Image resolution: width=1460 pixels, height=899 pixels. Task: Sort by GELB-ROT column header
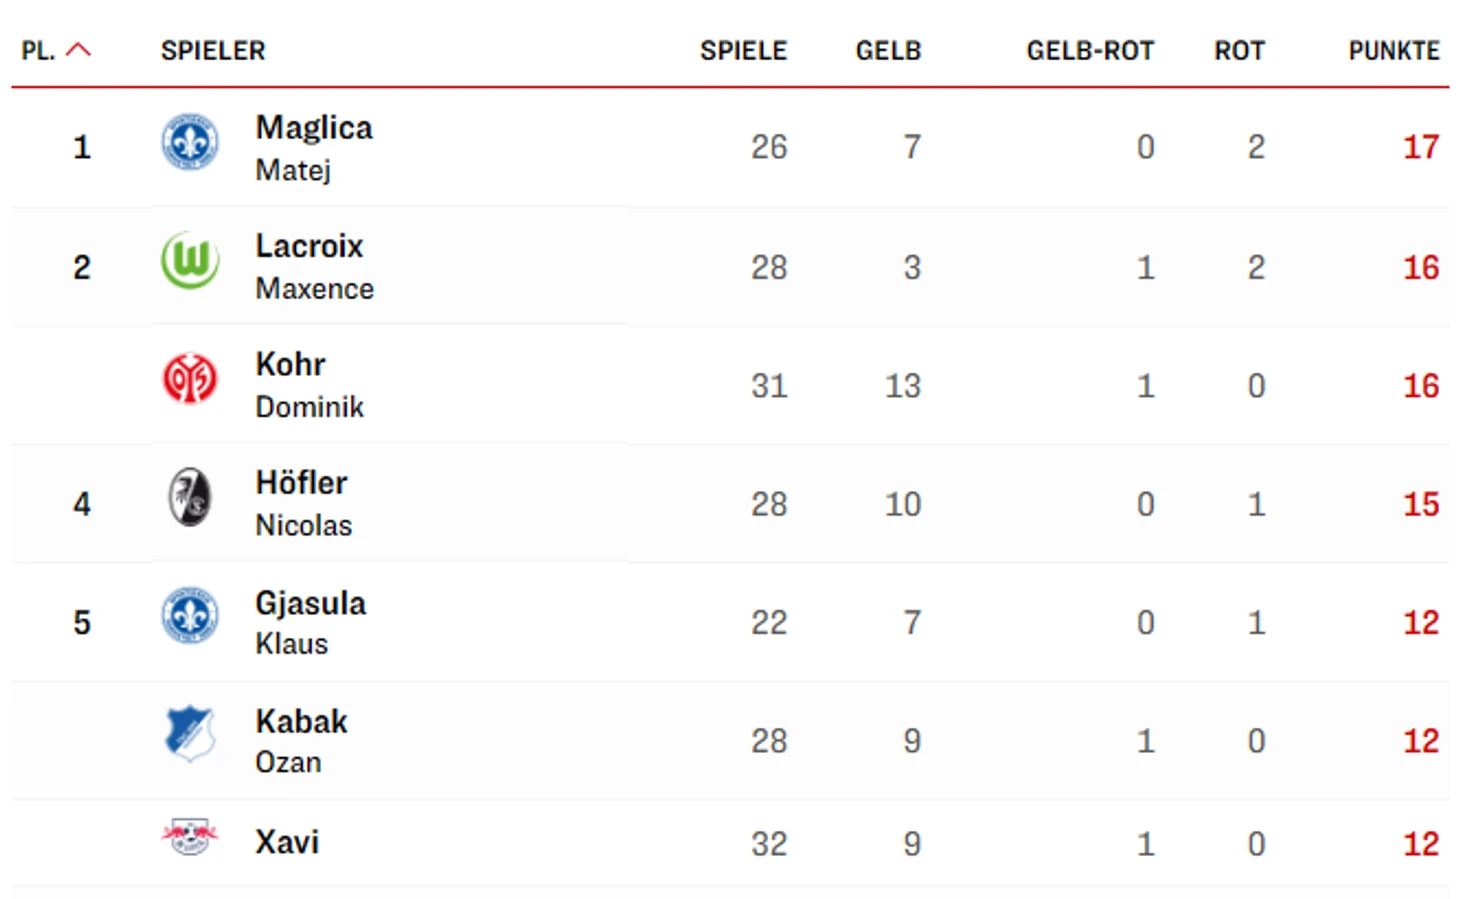(x=1090, y=51)
